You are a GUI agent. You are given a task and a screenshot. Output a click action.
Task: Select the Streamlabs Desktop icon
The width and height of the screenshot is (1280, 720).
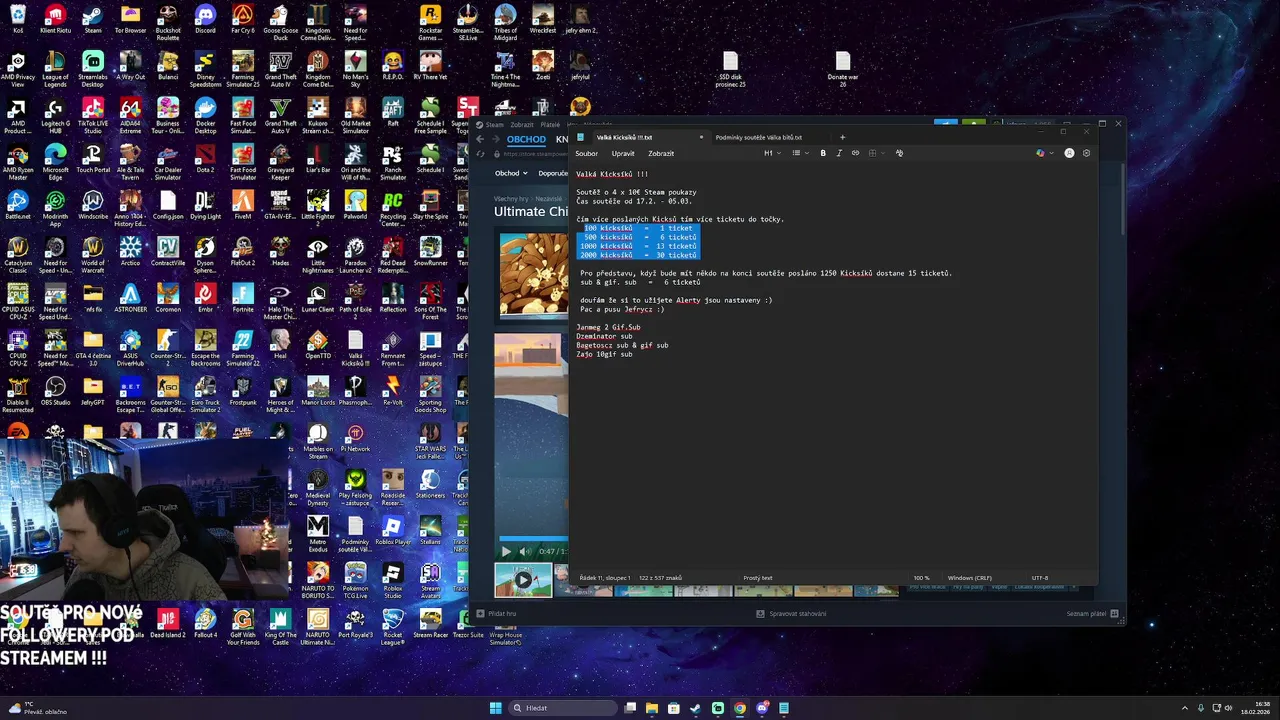click(93, 68)
